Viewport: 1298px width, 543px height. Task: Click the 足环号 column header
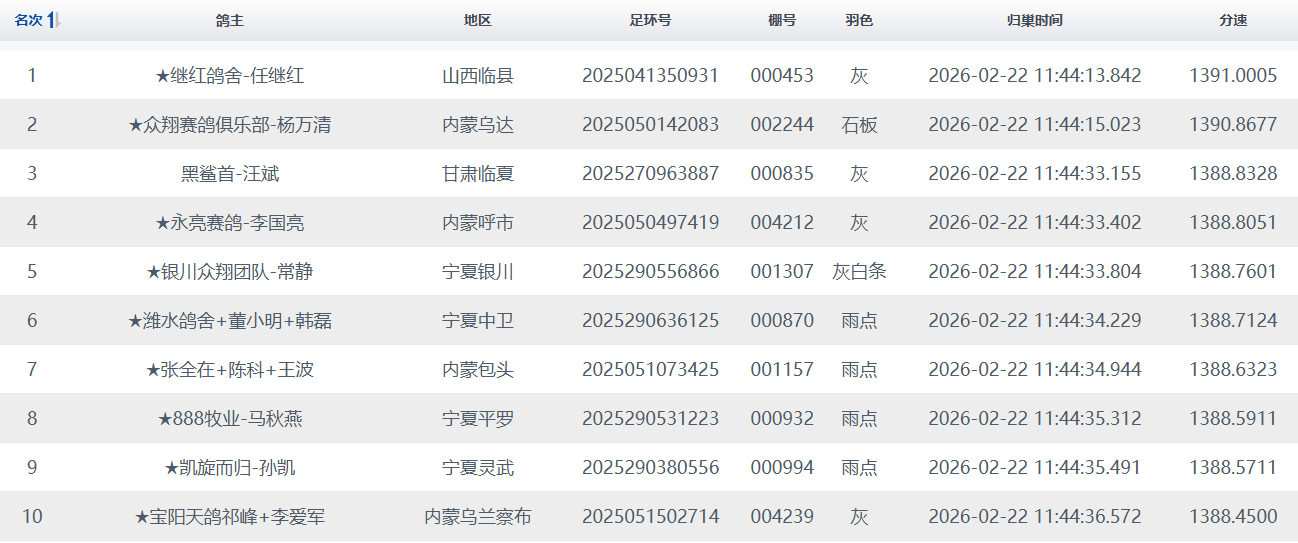650,21
